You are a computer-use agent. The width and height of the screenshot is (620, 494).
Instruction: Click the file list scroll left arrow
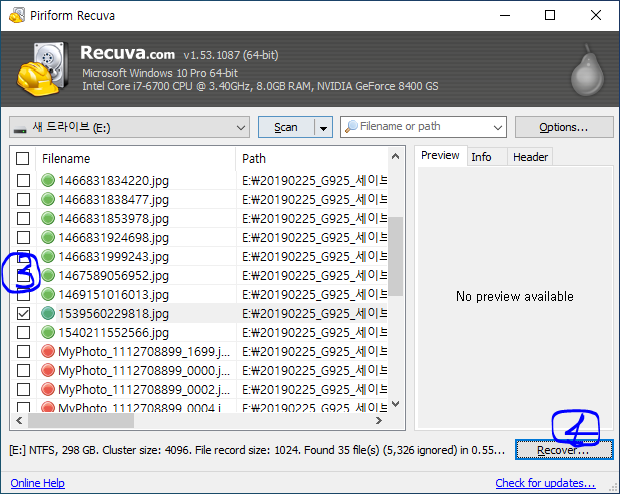(19, 420)
